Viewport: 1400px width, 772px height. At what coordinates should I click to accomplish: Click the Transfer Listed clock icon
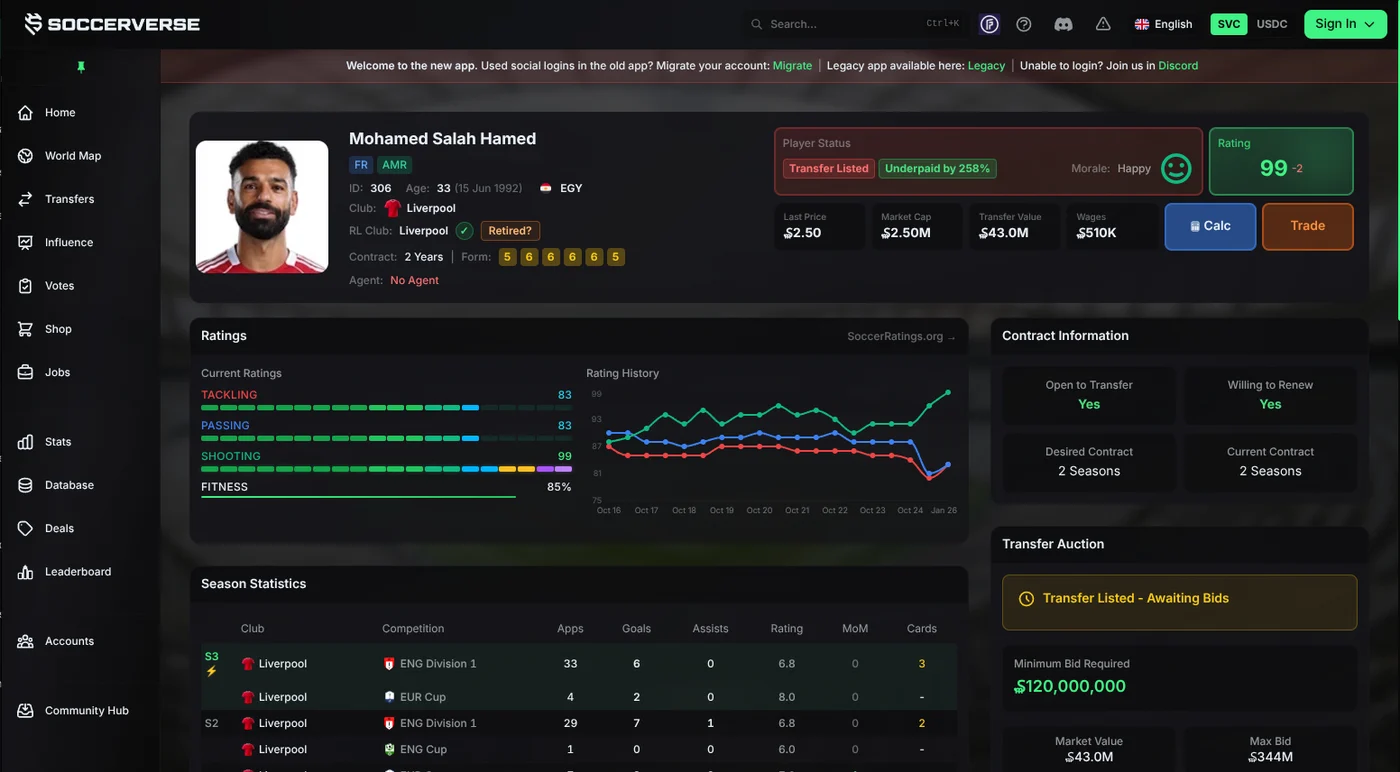tap(1026, 599)
